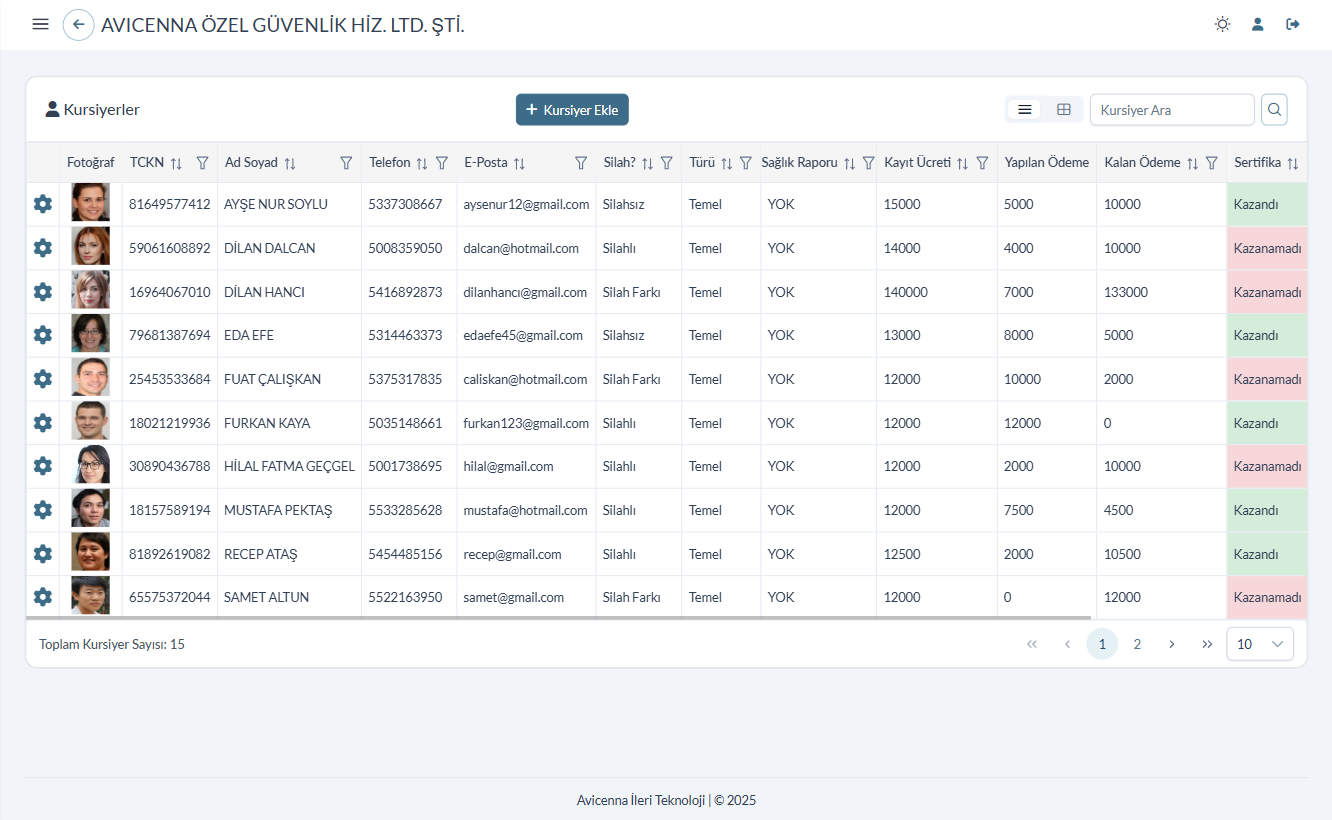Click the back arrow button
The height and width of the screenshot is (820, 1332).
tap(78, 24)
